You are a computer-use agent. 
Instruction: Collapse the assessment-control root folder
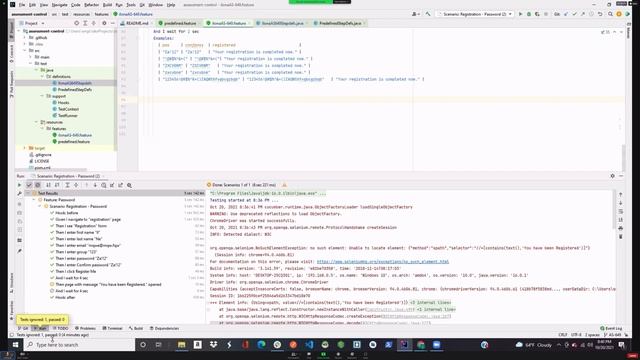point(19,31)
